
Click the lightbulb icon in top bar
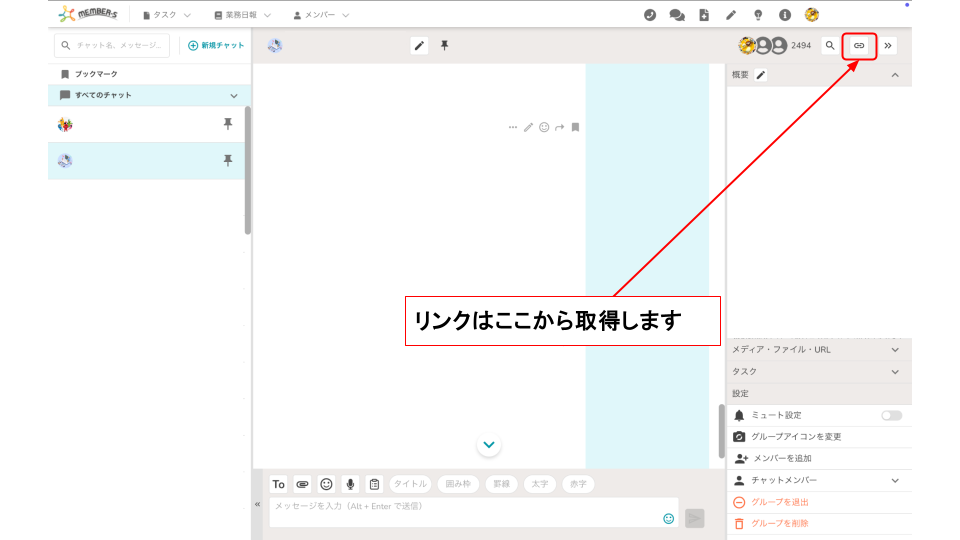coord(758,15)
